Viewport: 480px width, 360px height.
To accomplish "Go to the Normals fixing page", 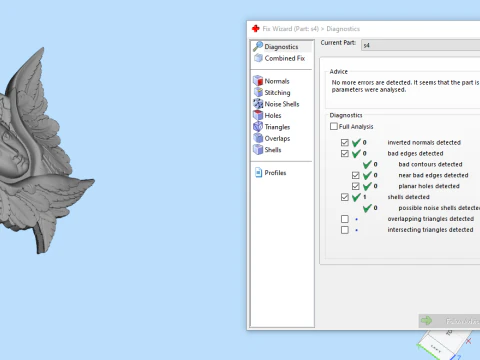I will point(277,81).
